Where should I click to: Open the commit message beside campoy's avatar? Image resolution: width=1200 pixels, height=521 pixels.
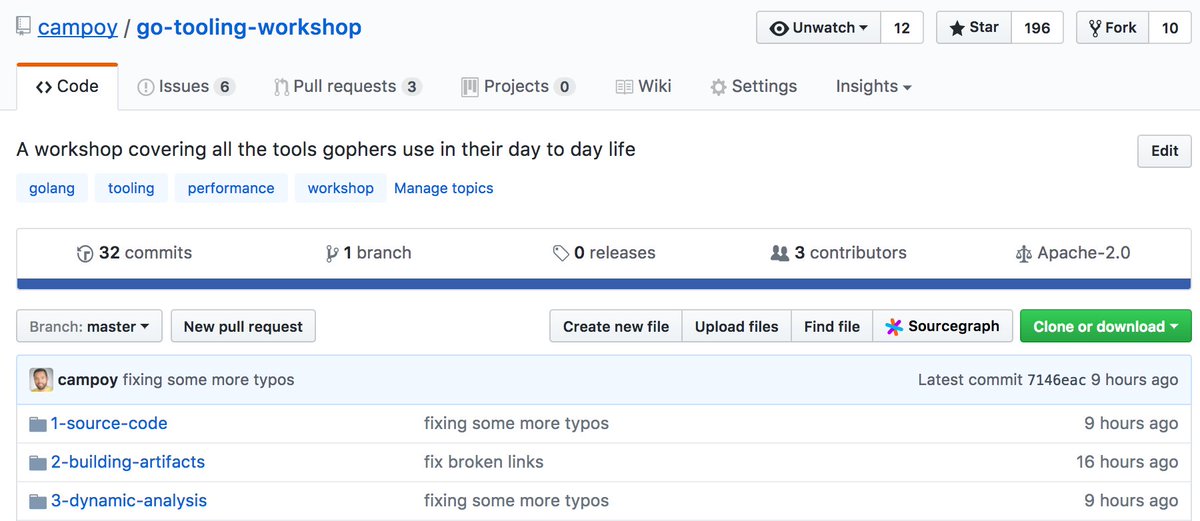[x=209, y=380]
